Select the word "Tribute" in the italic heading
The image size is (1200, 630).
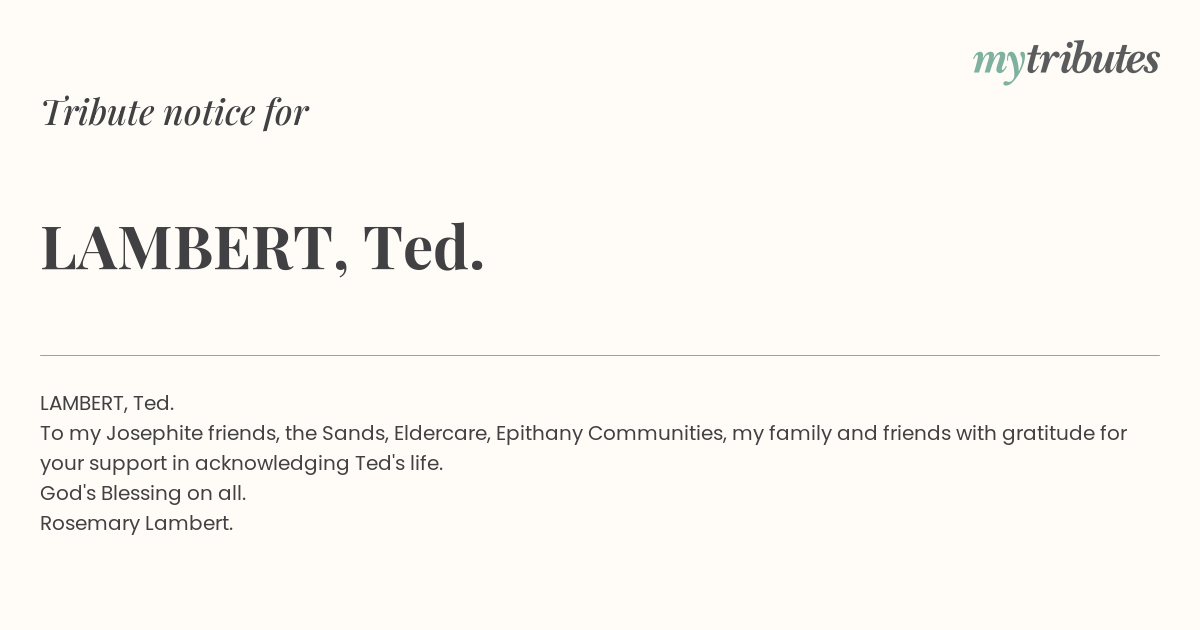[x=96, y=112]
